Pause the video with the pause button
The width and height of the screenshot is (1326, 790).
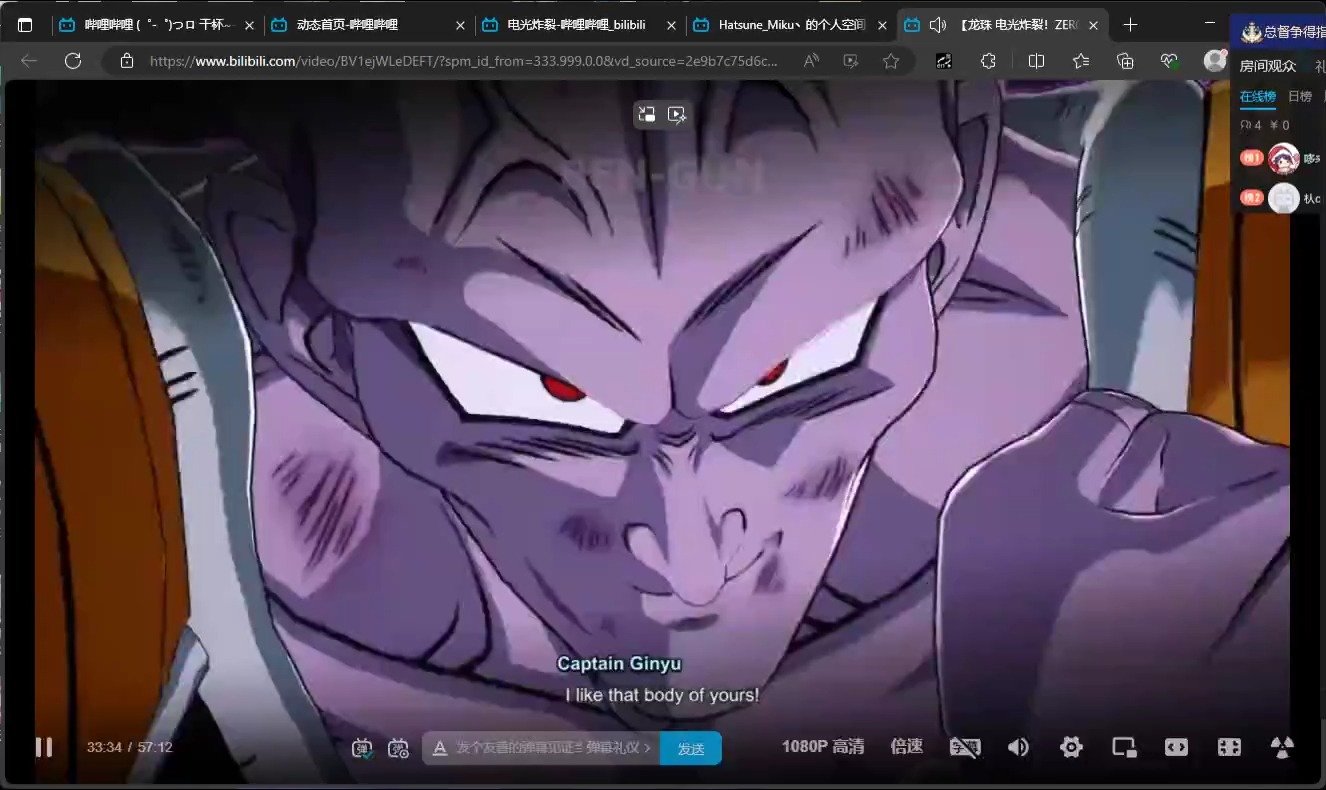[44, 747]
